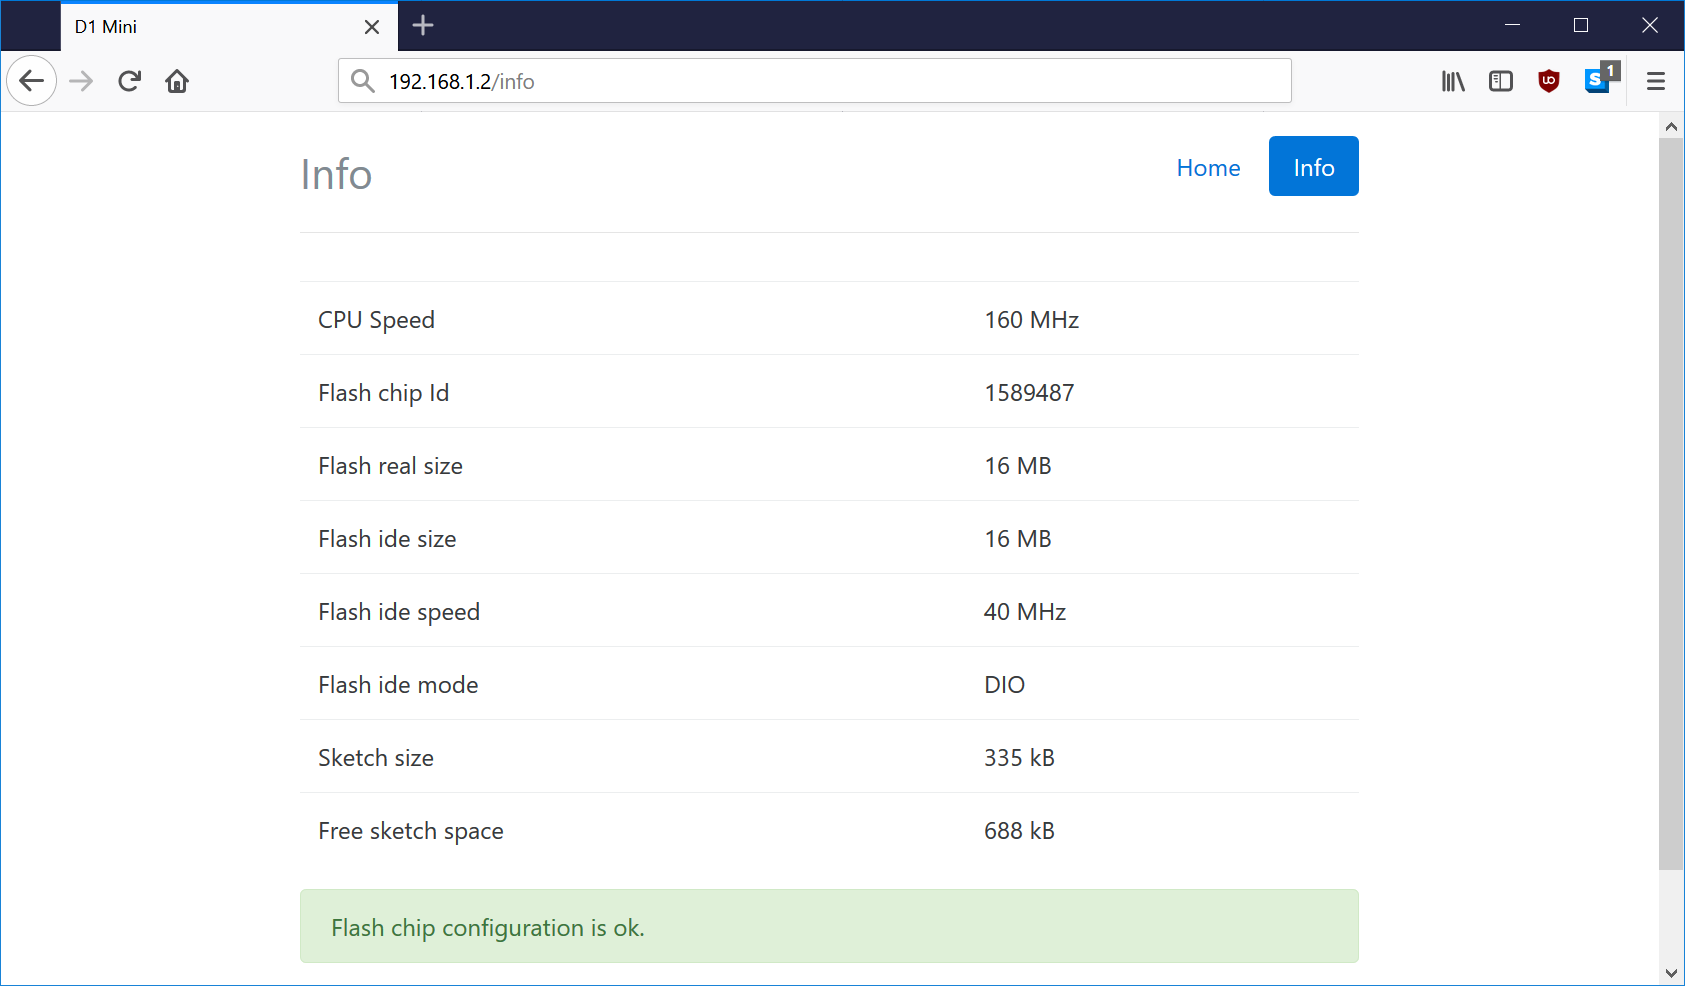Click the 335 kB value

click(x=1019, y=758)
